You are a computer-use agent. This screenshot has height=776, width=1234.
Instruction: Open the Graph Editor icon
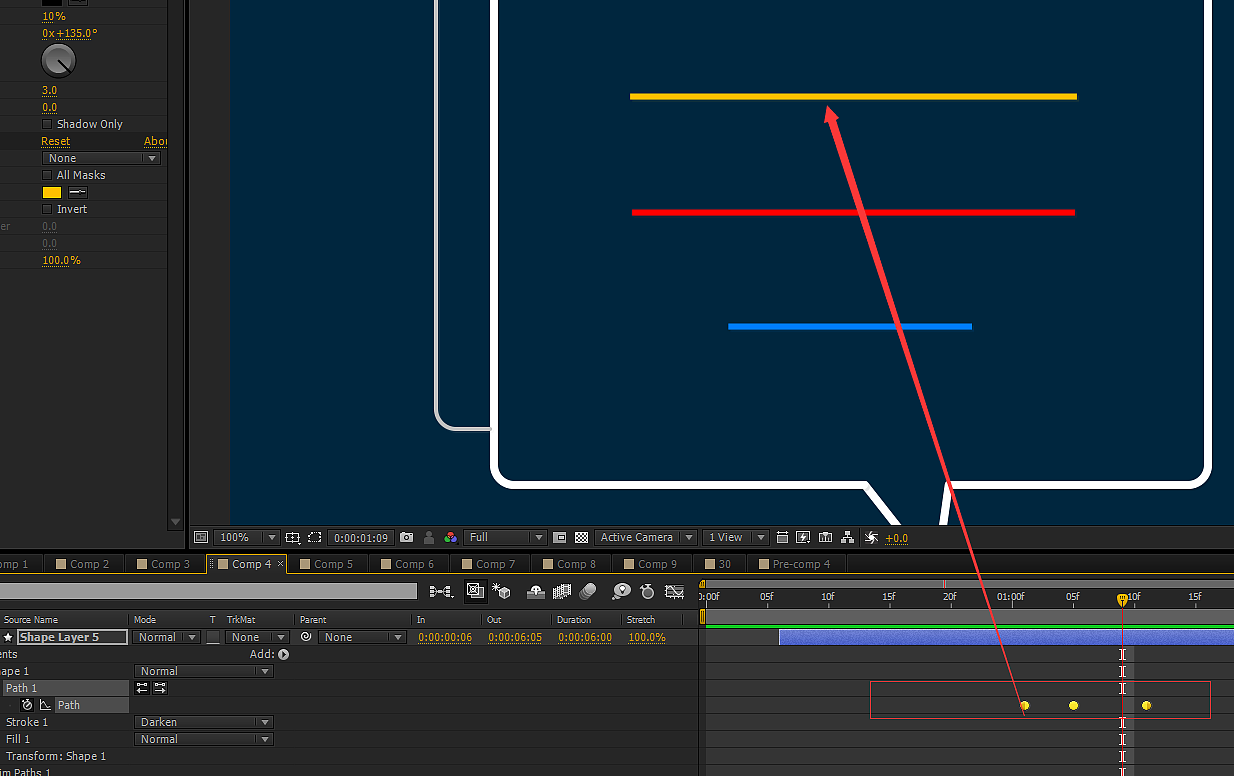674,591
